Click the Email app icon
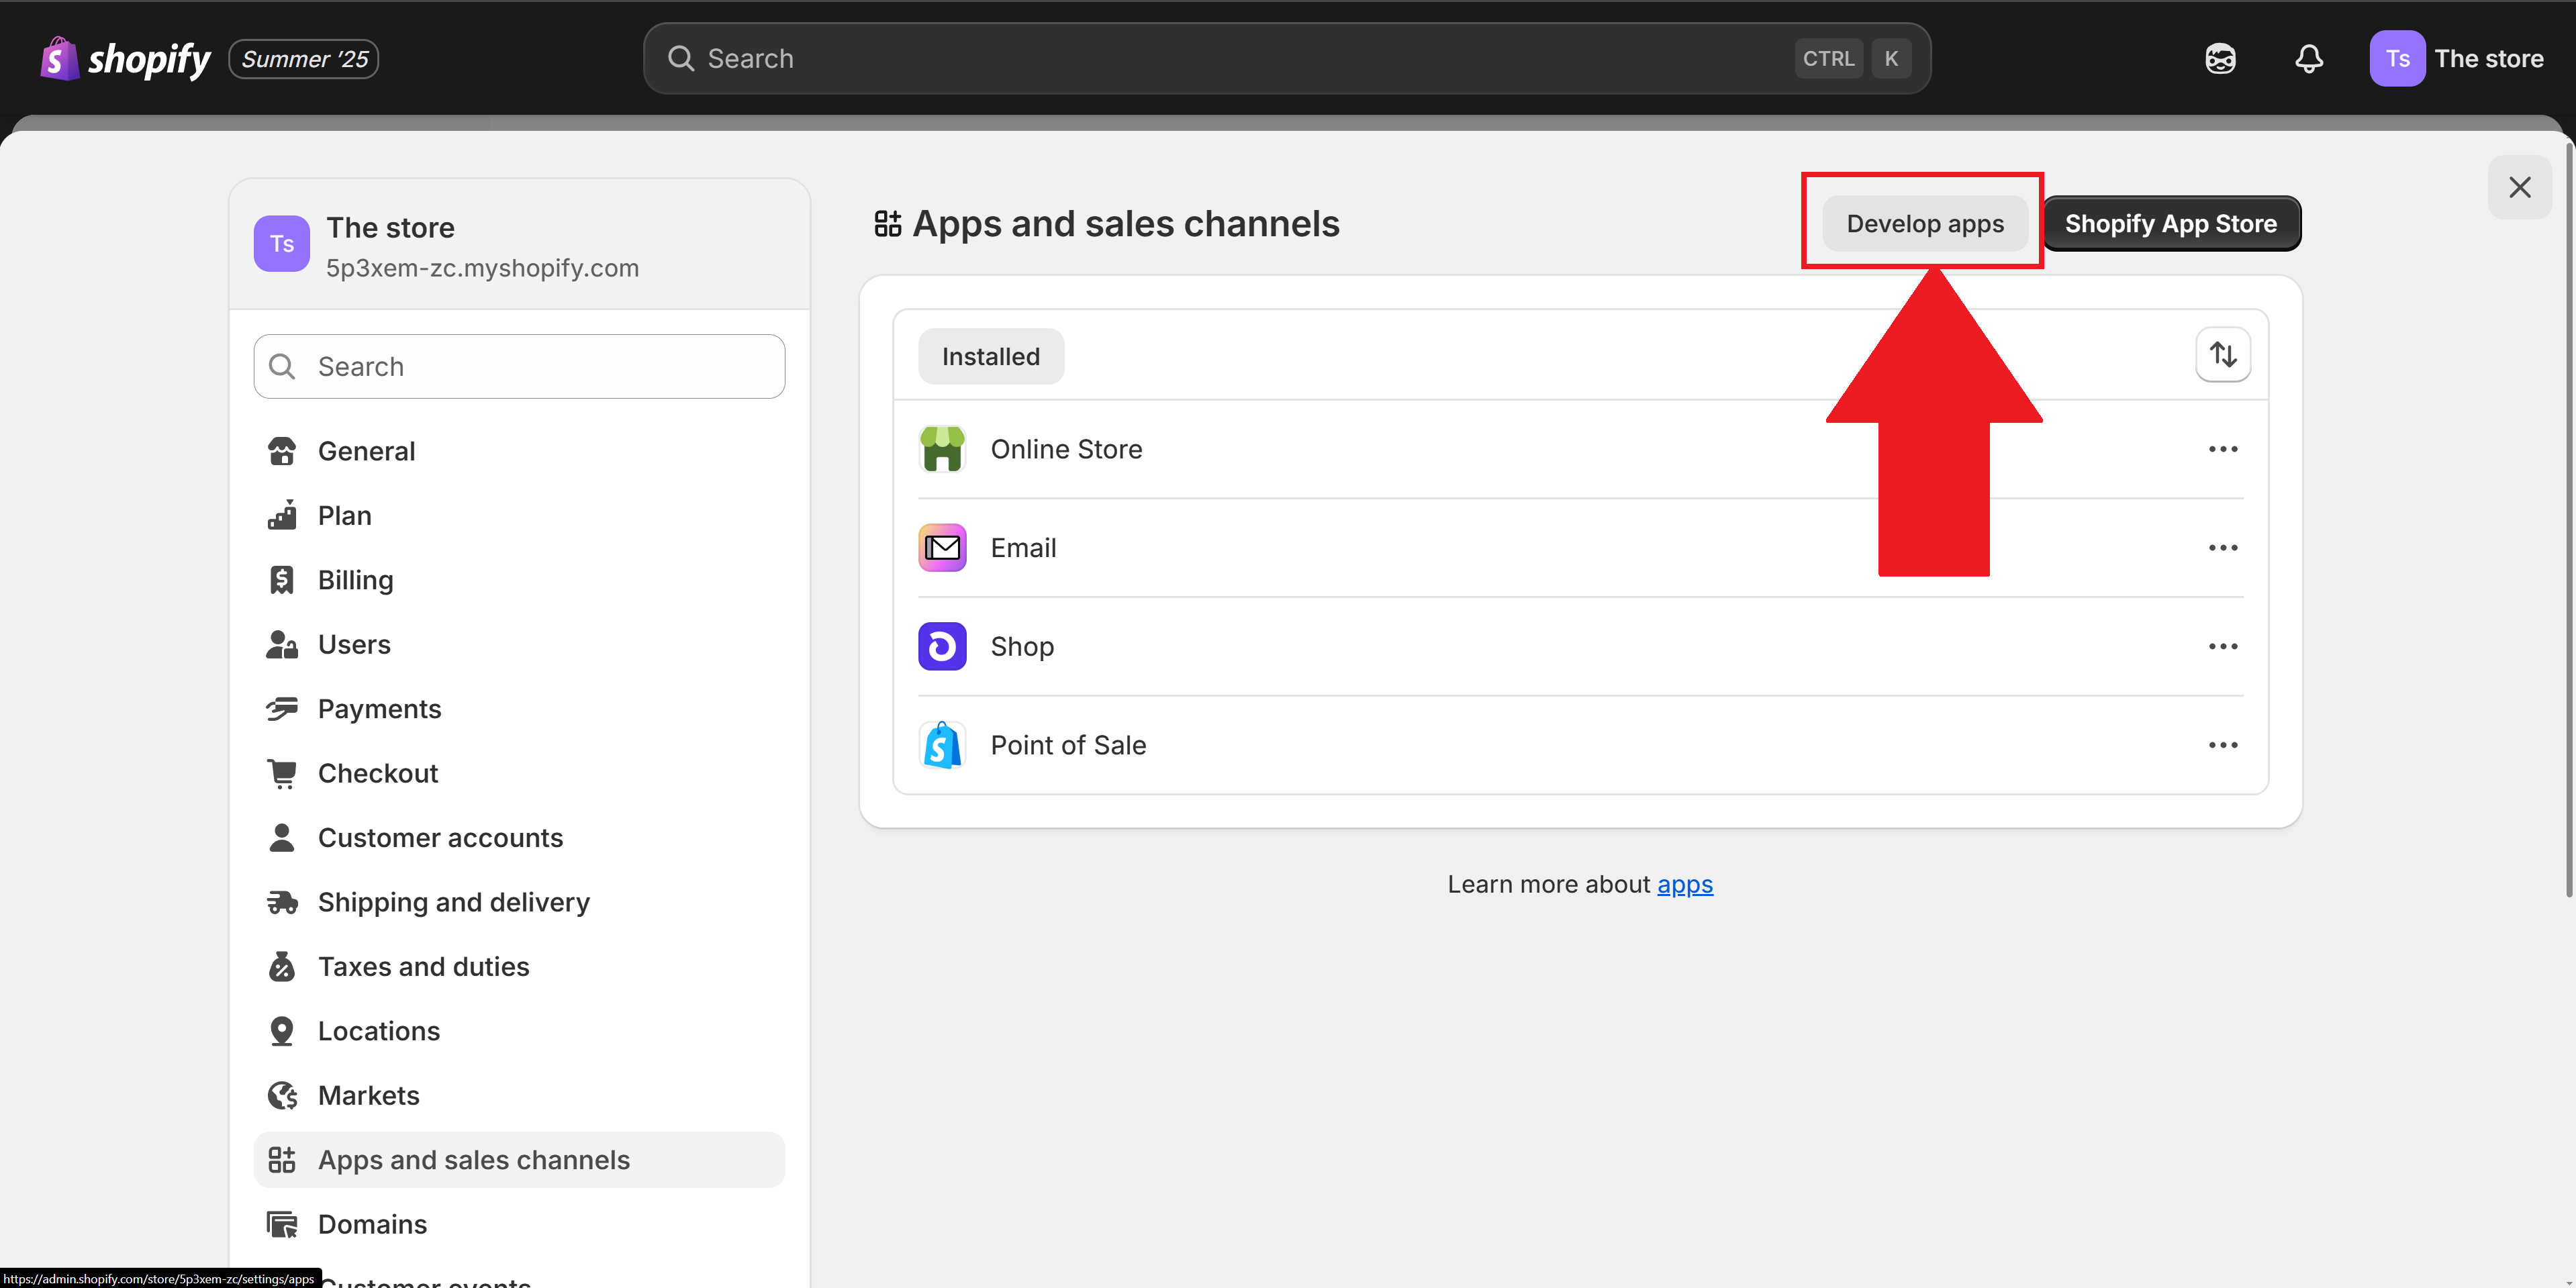 tap(941, 547)
